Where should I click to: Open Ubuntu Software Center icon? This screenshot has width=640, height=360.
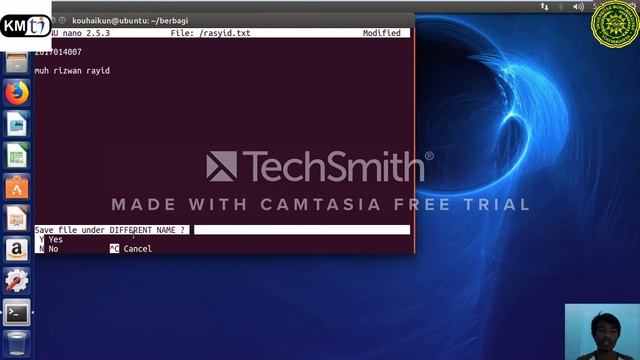pyautogui.click(x=17, y=187)
